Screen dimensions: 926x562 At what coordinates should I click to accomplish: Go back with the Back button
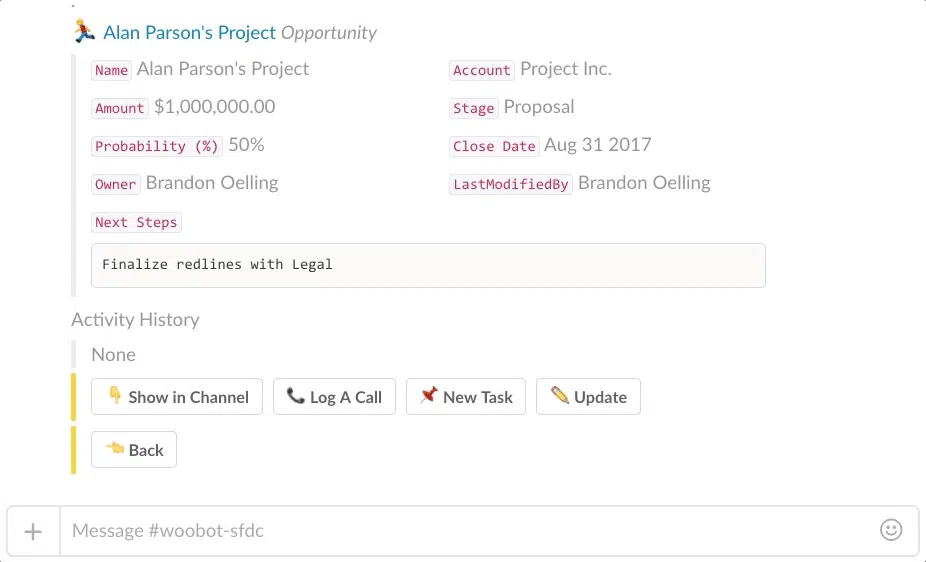point(133,449)
